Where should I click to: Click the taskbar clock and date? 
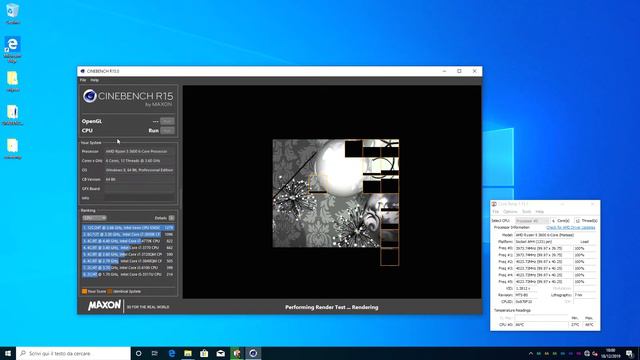tap(611, 353)
